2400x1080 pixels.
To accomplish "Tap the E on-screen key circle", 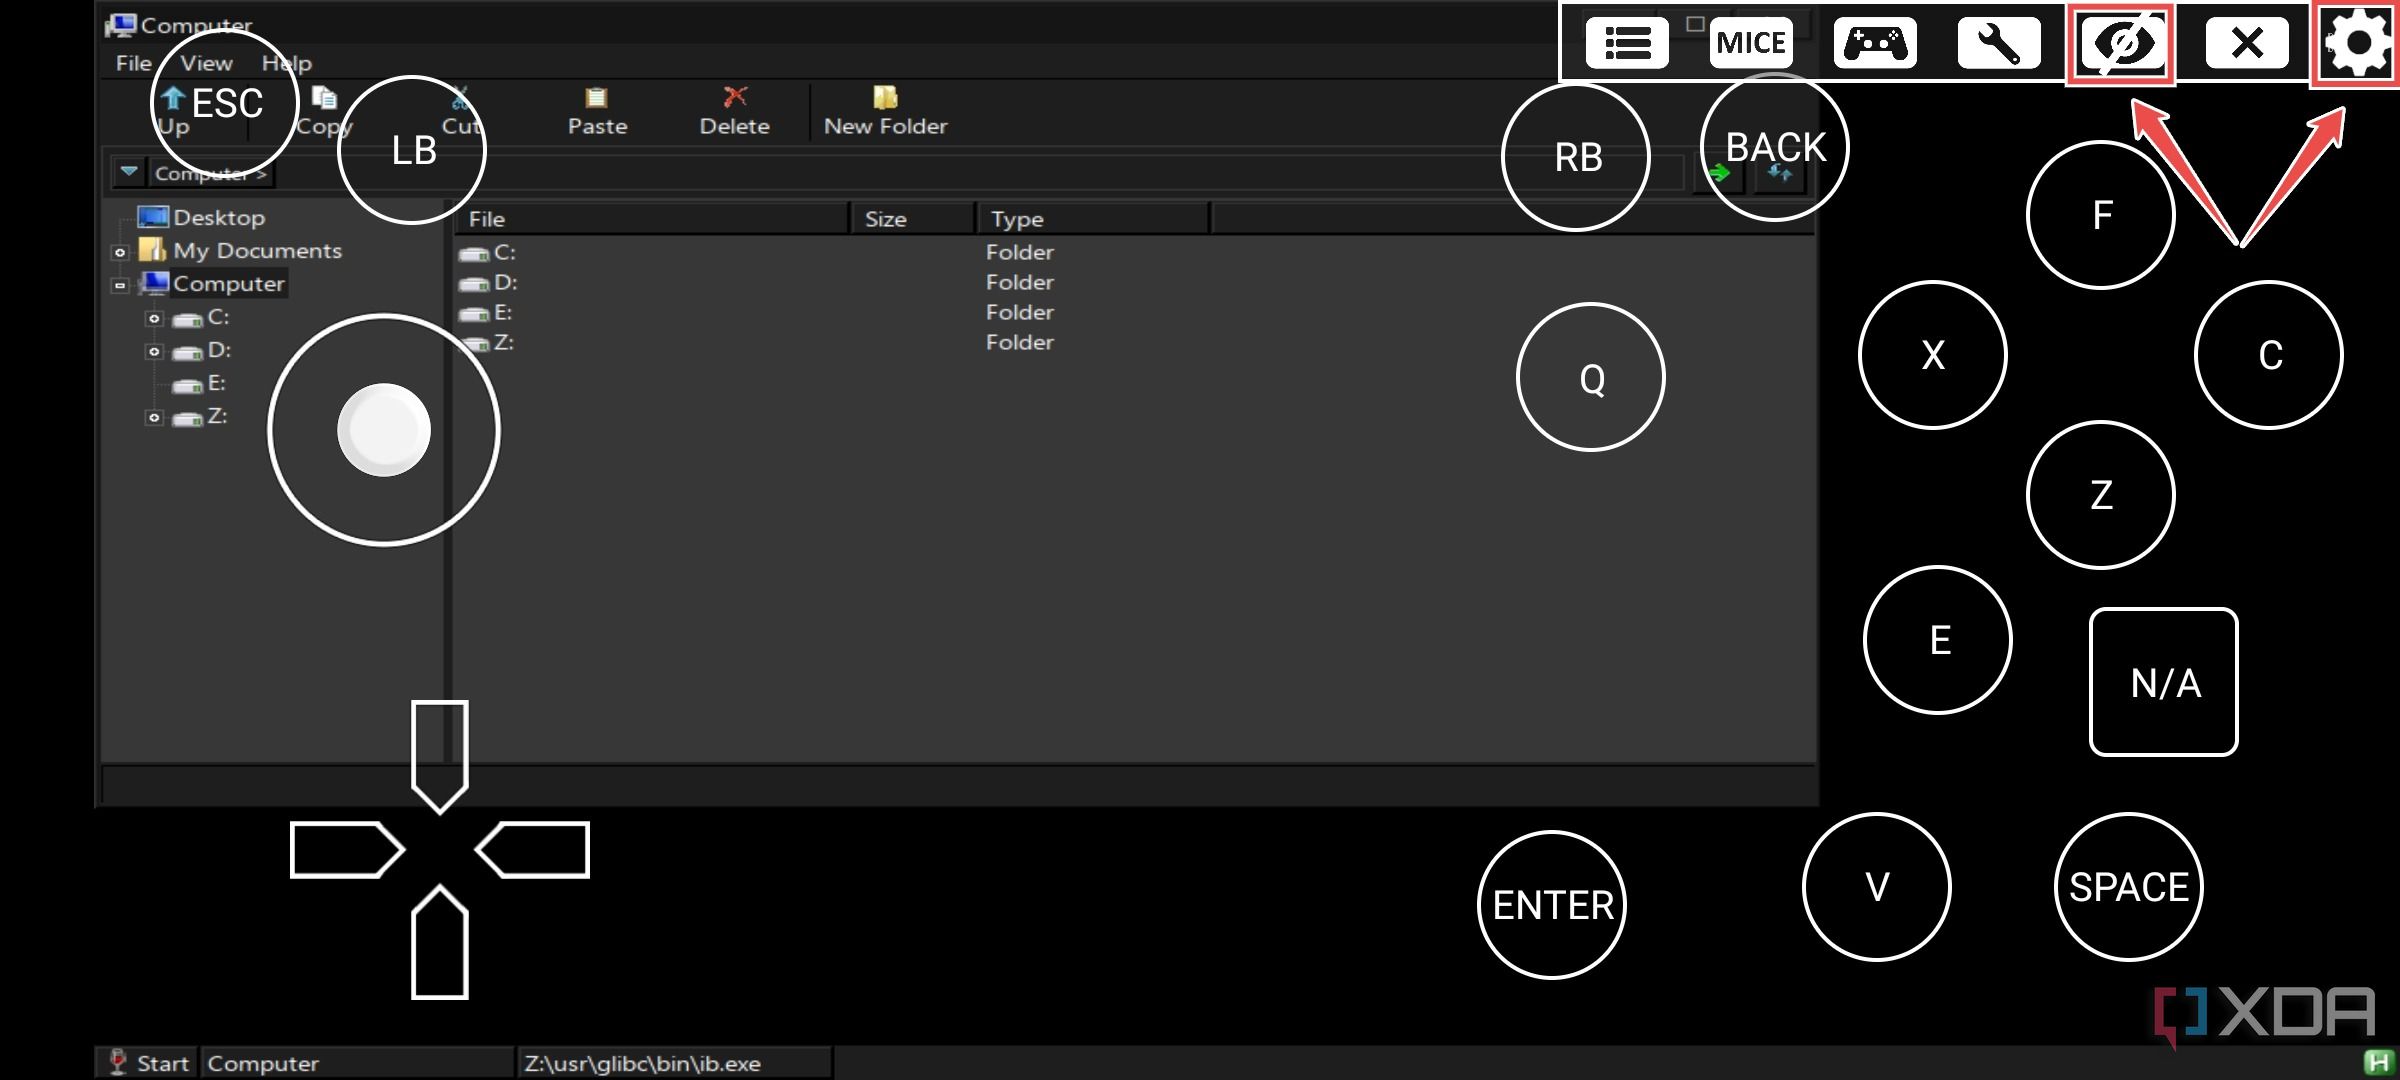I will 1938,640.
